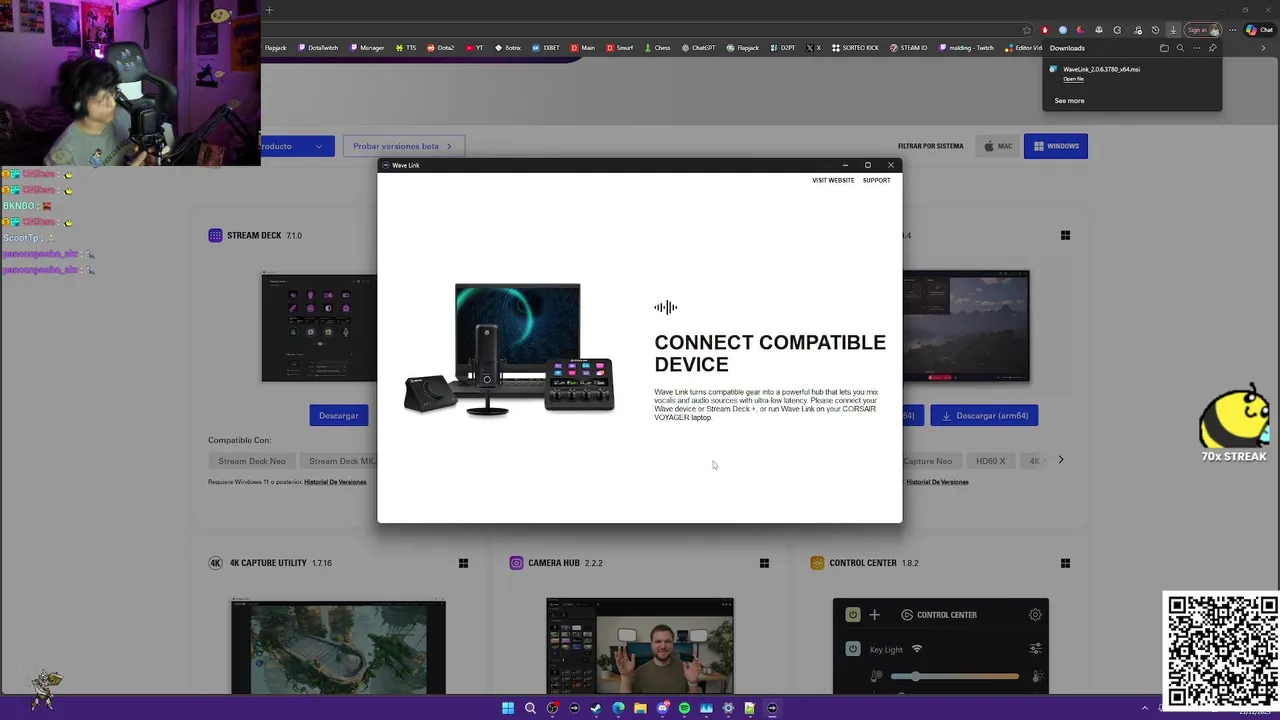The height and width of the screenshot is (720, 1280).
Task: Open the SUPPORT link in Wave Link
Action: (876, 180)
